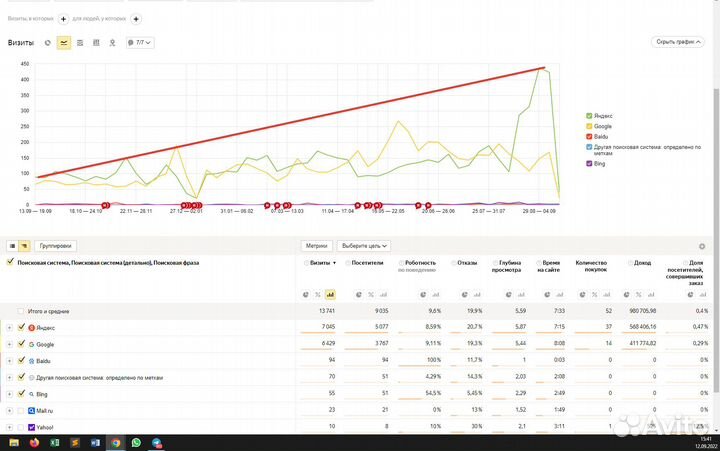This screenshot has height=451, width=720.
Task: Sort by Время на сайте column header
Action: coord(551,266)
